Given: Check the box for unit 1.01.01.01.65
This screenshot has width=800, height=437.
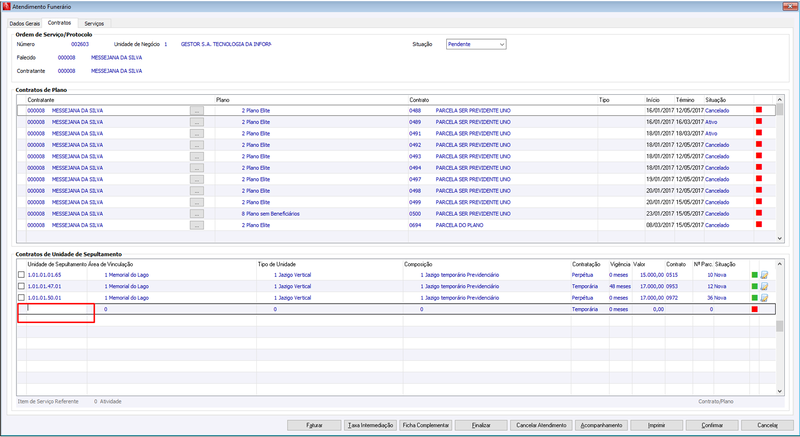Looking at the screenshot, I should [x=21, y=275].
